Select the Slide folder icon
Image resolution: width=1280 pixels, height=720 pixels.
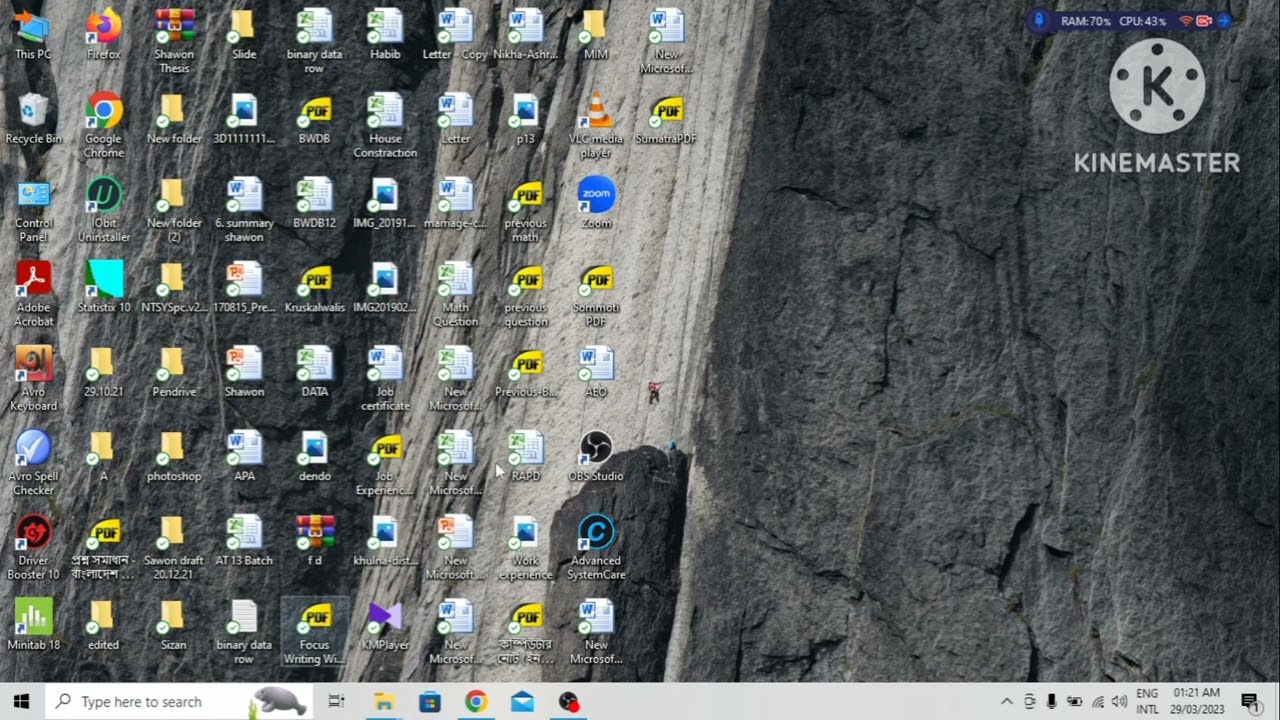point(244,34)
